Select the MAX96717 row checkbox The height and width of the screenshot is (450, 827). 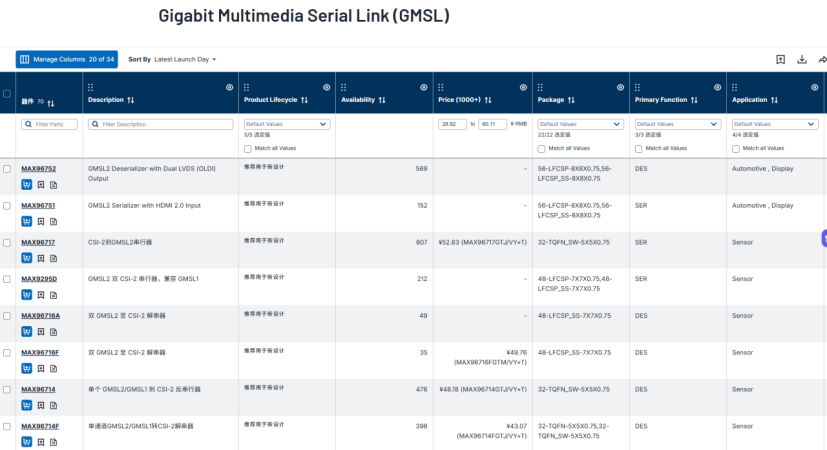[7, 243]
